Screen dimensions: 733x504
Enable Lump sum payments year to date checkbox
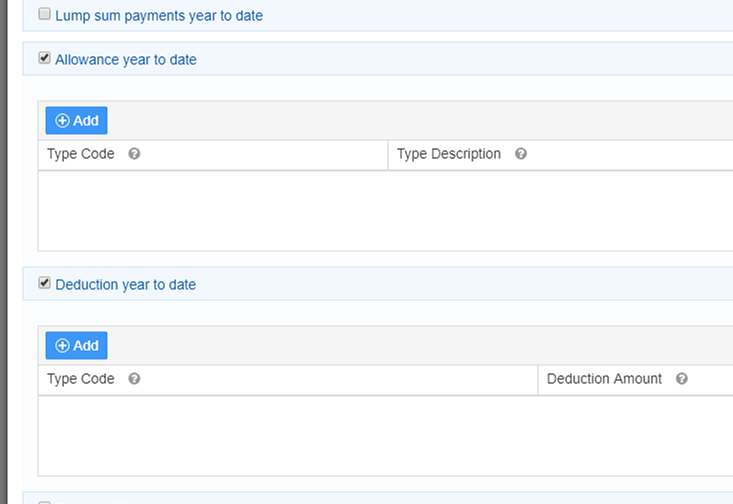tap(44, 15)
